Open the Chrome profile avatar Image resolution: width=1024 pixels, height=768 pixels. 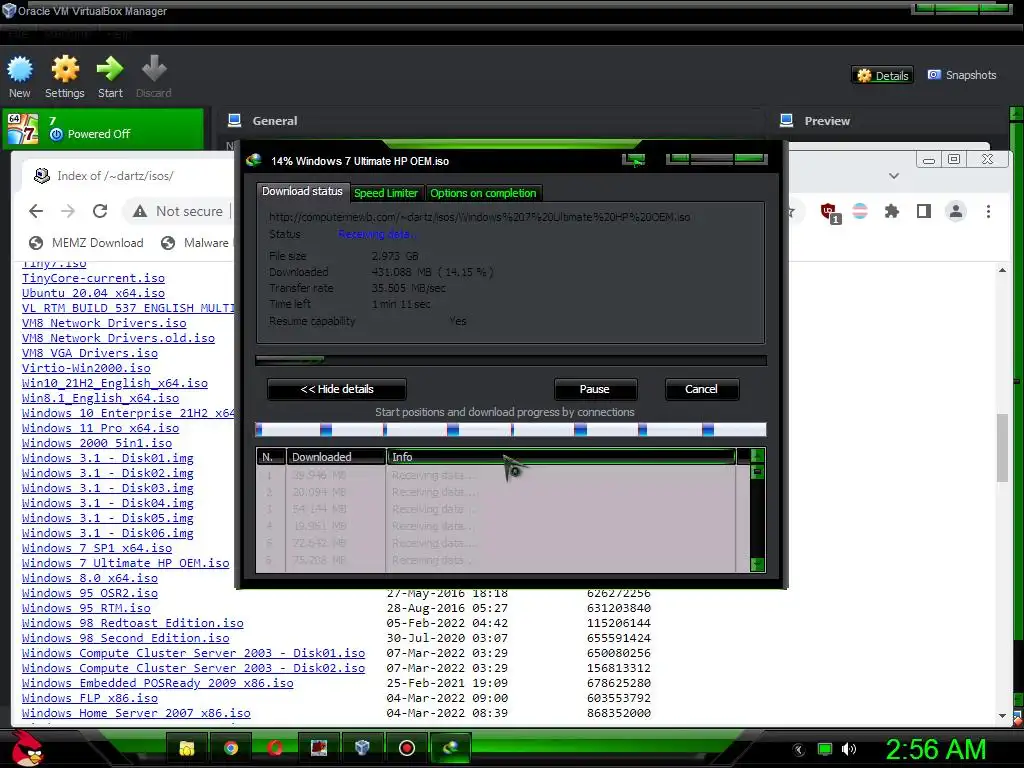click(x=955, y=211)
